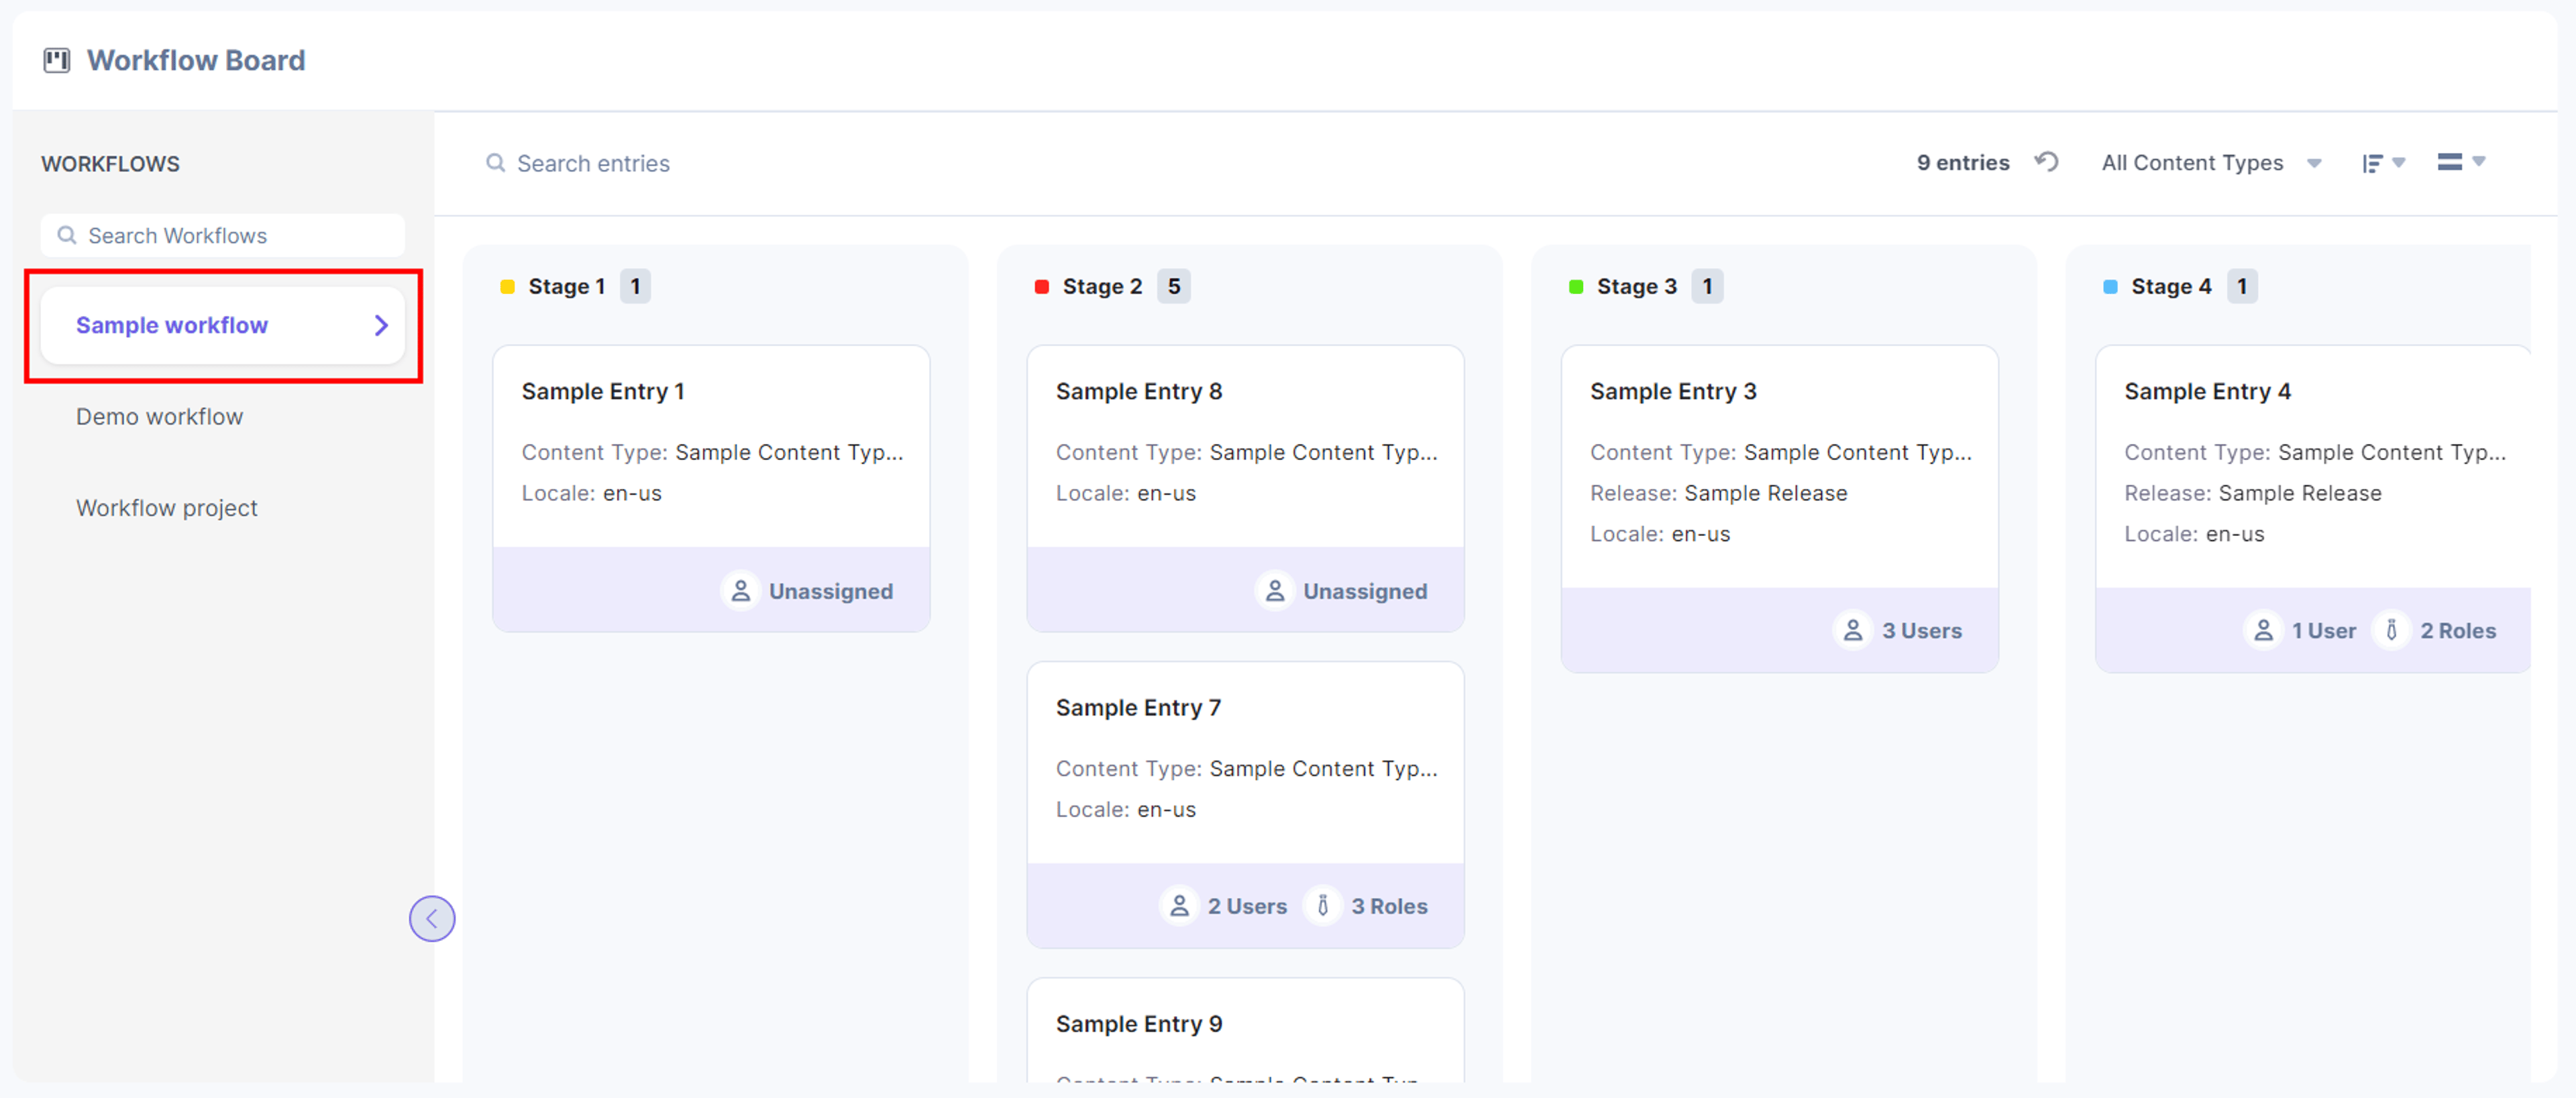Image resolution: width=2576 pixels, height=1098 pixels.
Task: Click Release: Sample Release on Sample Entry 4
Action: (x=2252, y=493)
